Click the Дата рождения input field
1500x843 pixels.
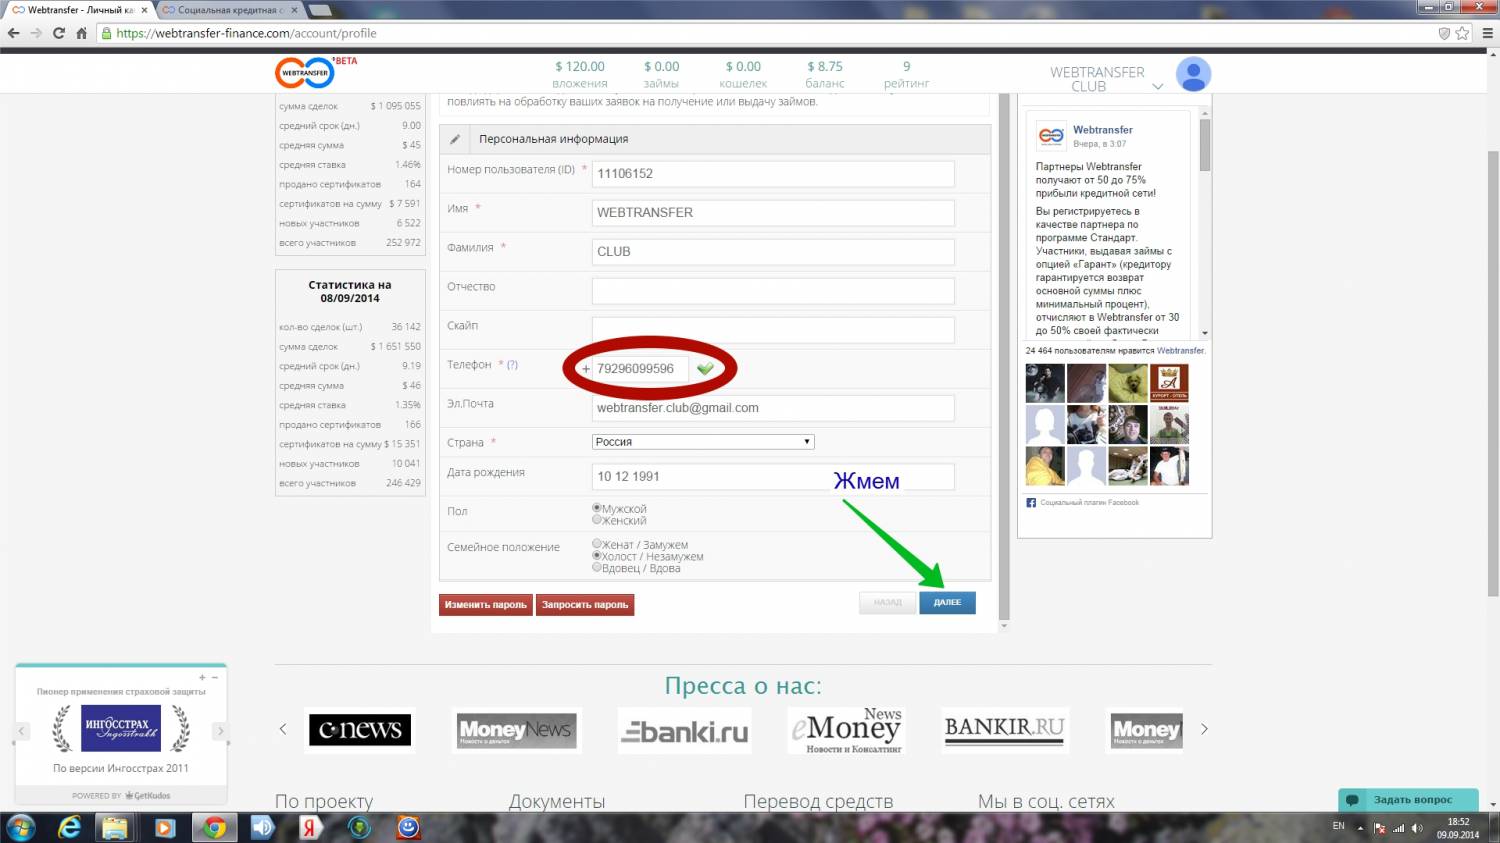773,476
